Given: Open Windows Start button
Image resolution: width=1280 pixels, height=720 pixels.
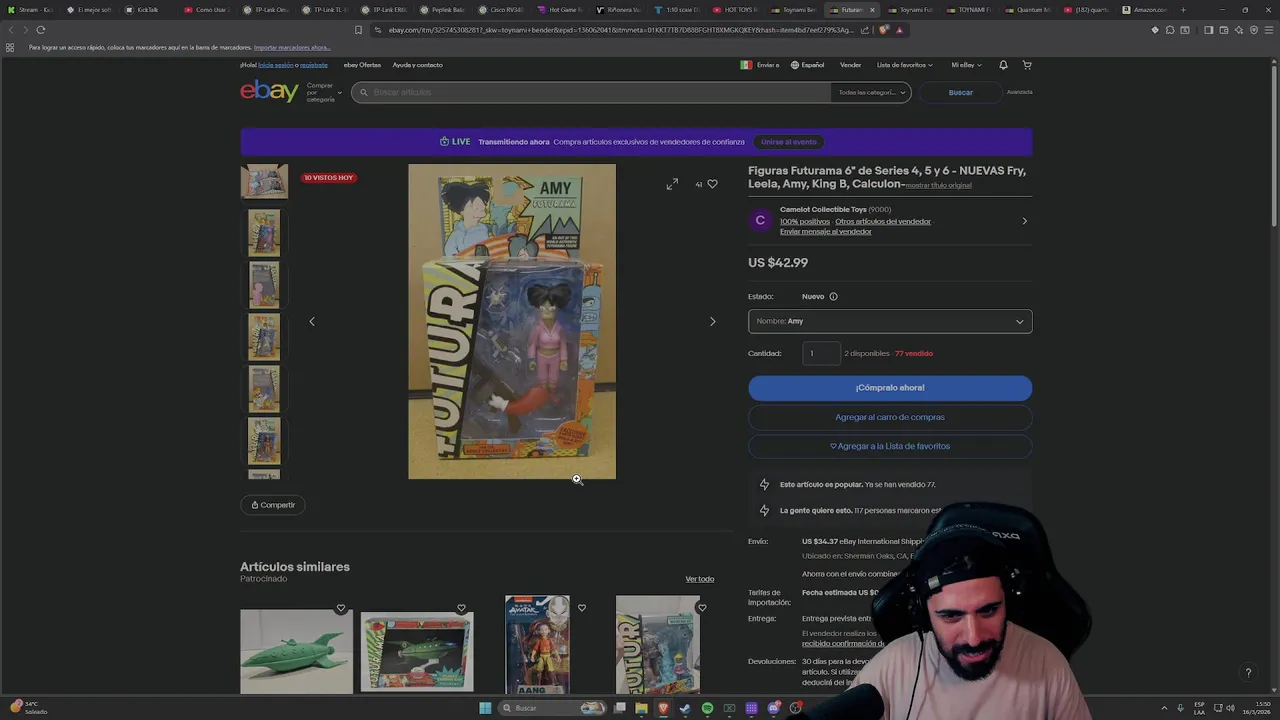Looking at the screenshot, I should click(485, 708).
